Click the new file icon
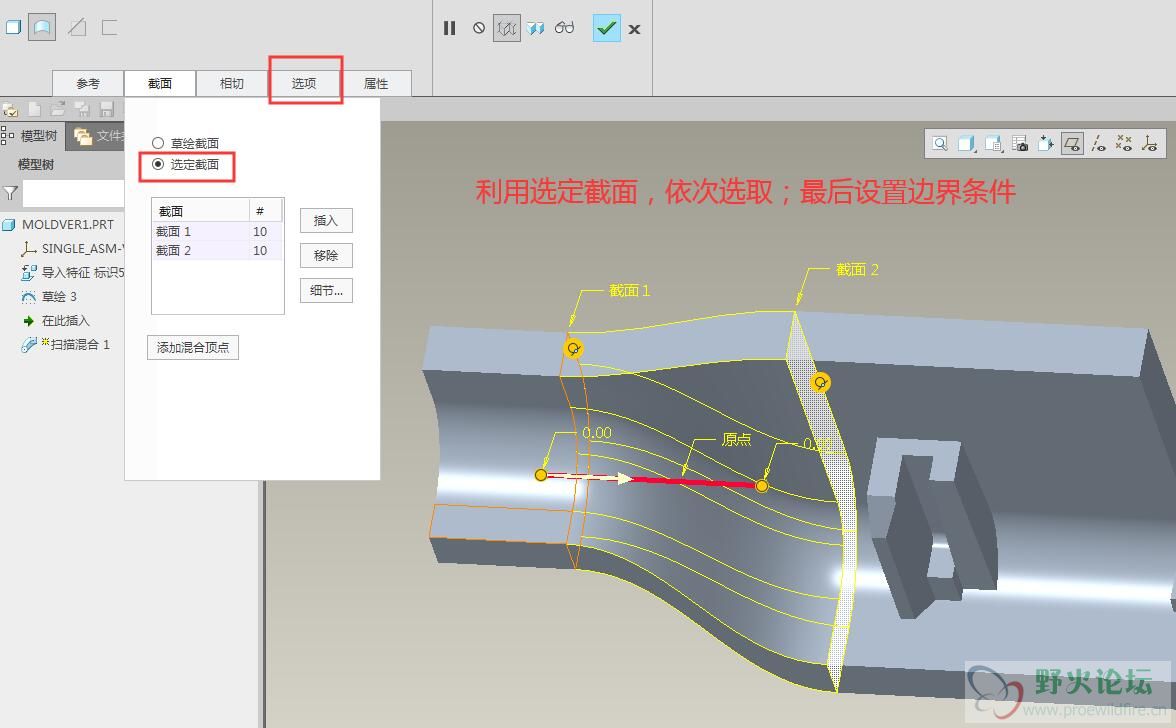Image resolution: width=1176 pixels, height=728 pixels. 34,109
